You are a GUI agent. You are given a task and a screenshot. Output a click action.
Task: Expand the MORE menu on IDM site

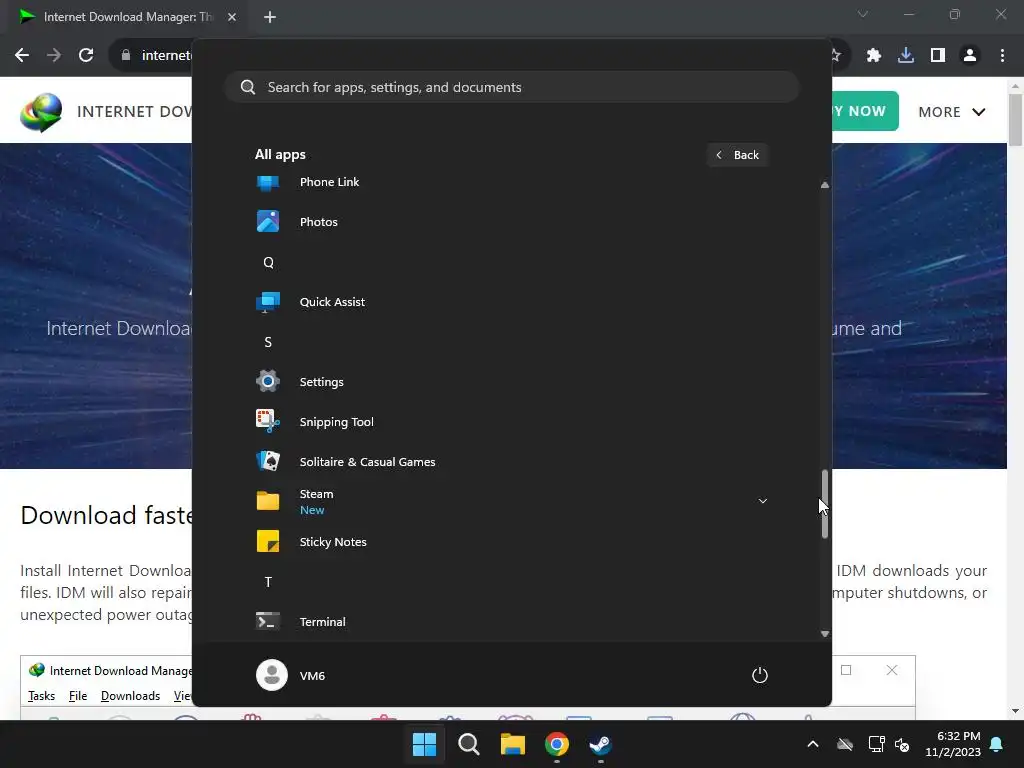point(952,112)
